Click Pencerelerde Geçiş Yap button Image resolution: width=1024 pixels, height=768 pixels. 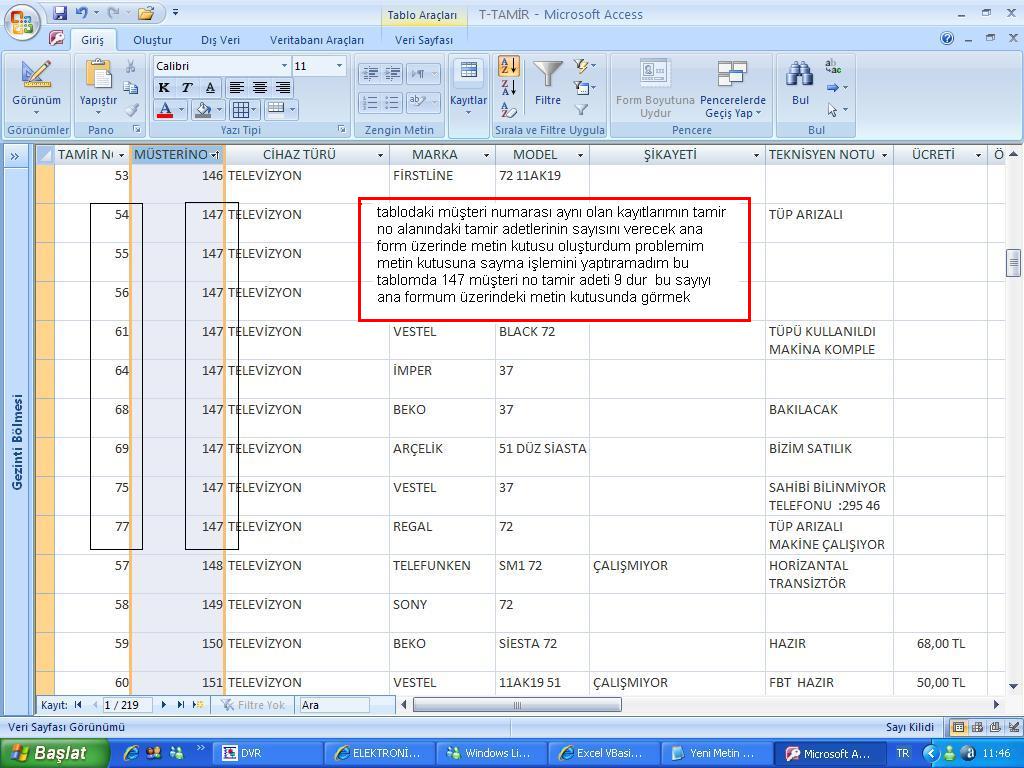[732, 88]
